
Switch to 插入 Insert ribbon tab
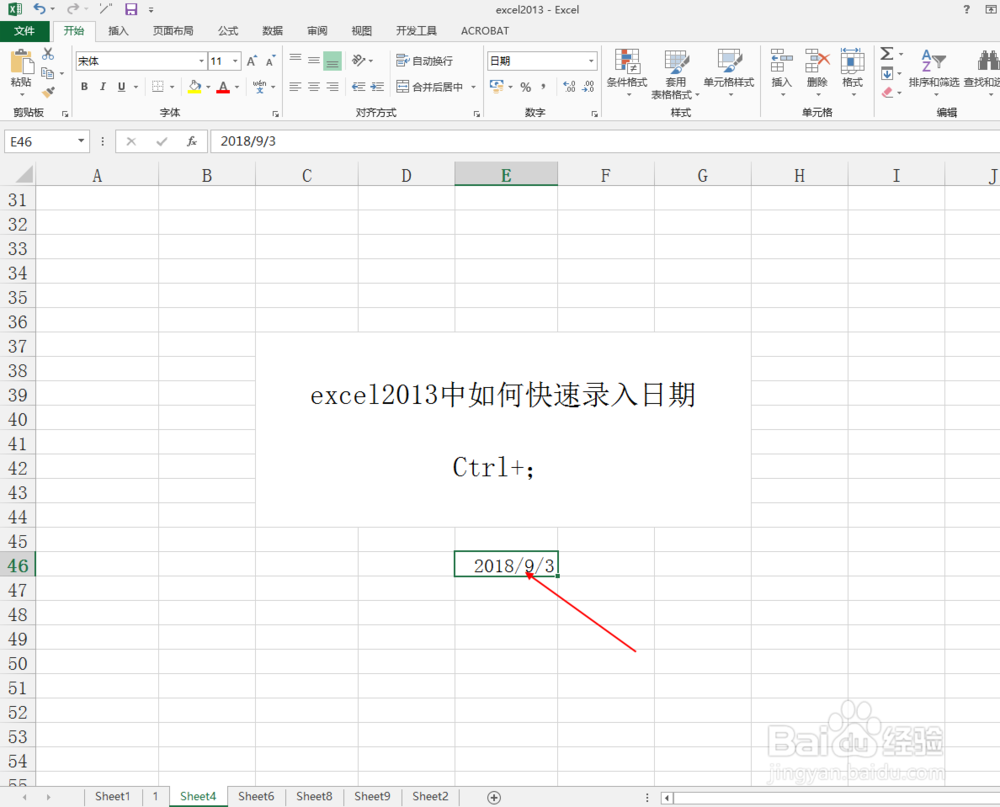point(118,31)
